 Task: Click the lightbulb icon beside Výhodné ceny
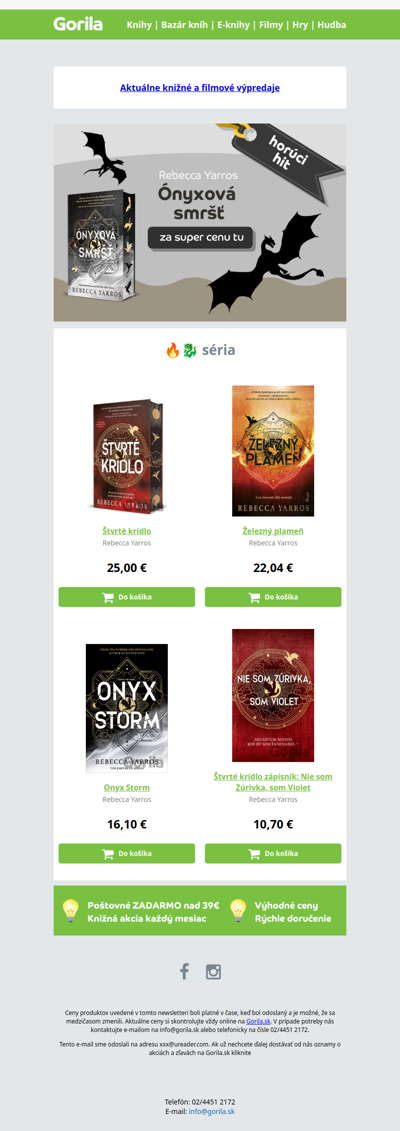coord(238,911)
